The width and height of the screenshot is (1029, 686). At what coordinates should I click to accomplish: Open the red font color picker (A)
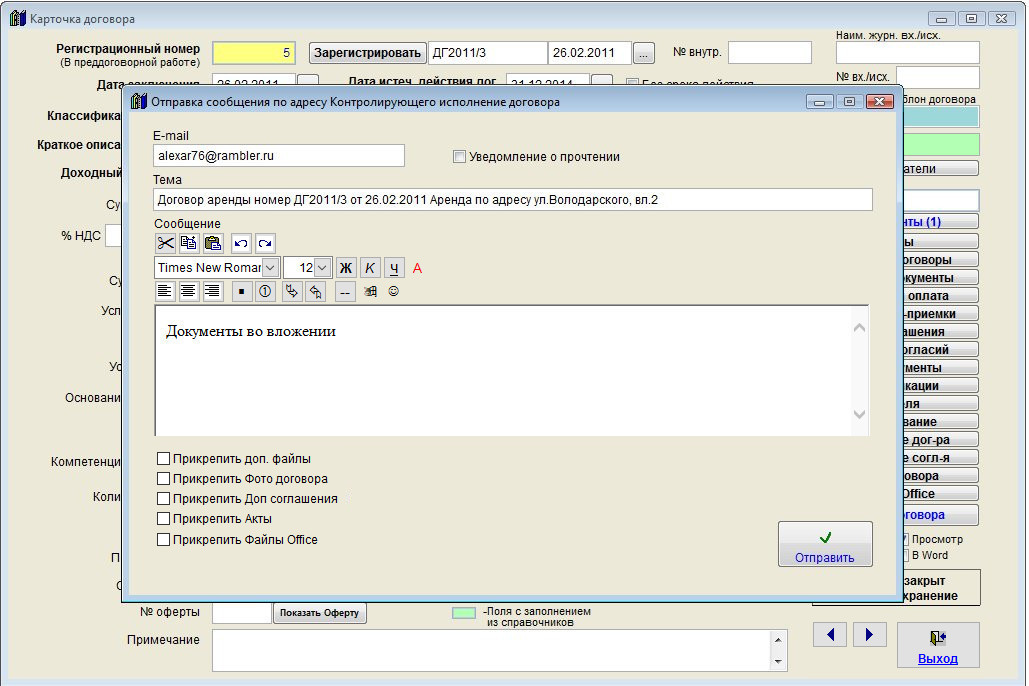pyautogui.click(x=418, y=267)
